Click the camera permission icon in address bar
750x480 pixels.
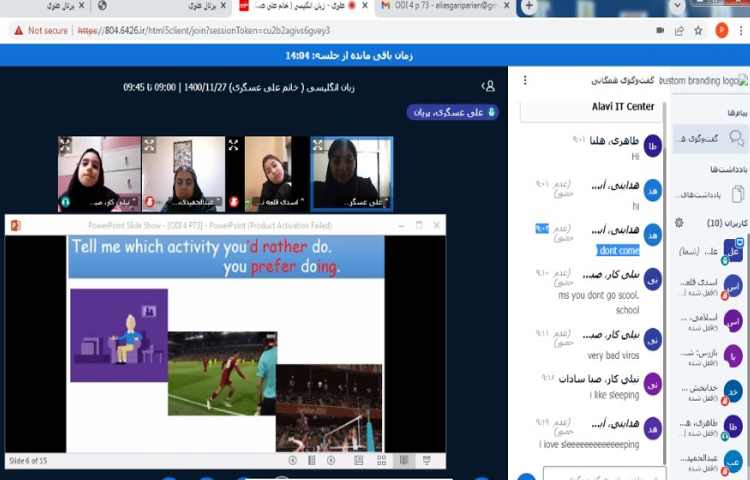pos(660,31)
